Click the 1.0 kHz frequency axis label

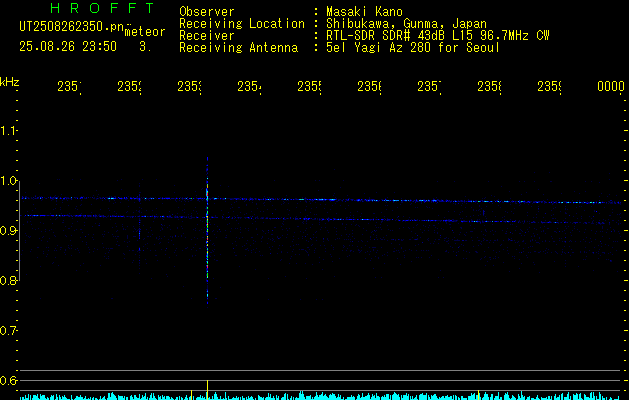(x=8, y=181)
